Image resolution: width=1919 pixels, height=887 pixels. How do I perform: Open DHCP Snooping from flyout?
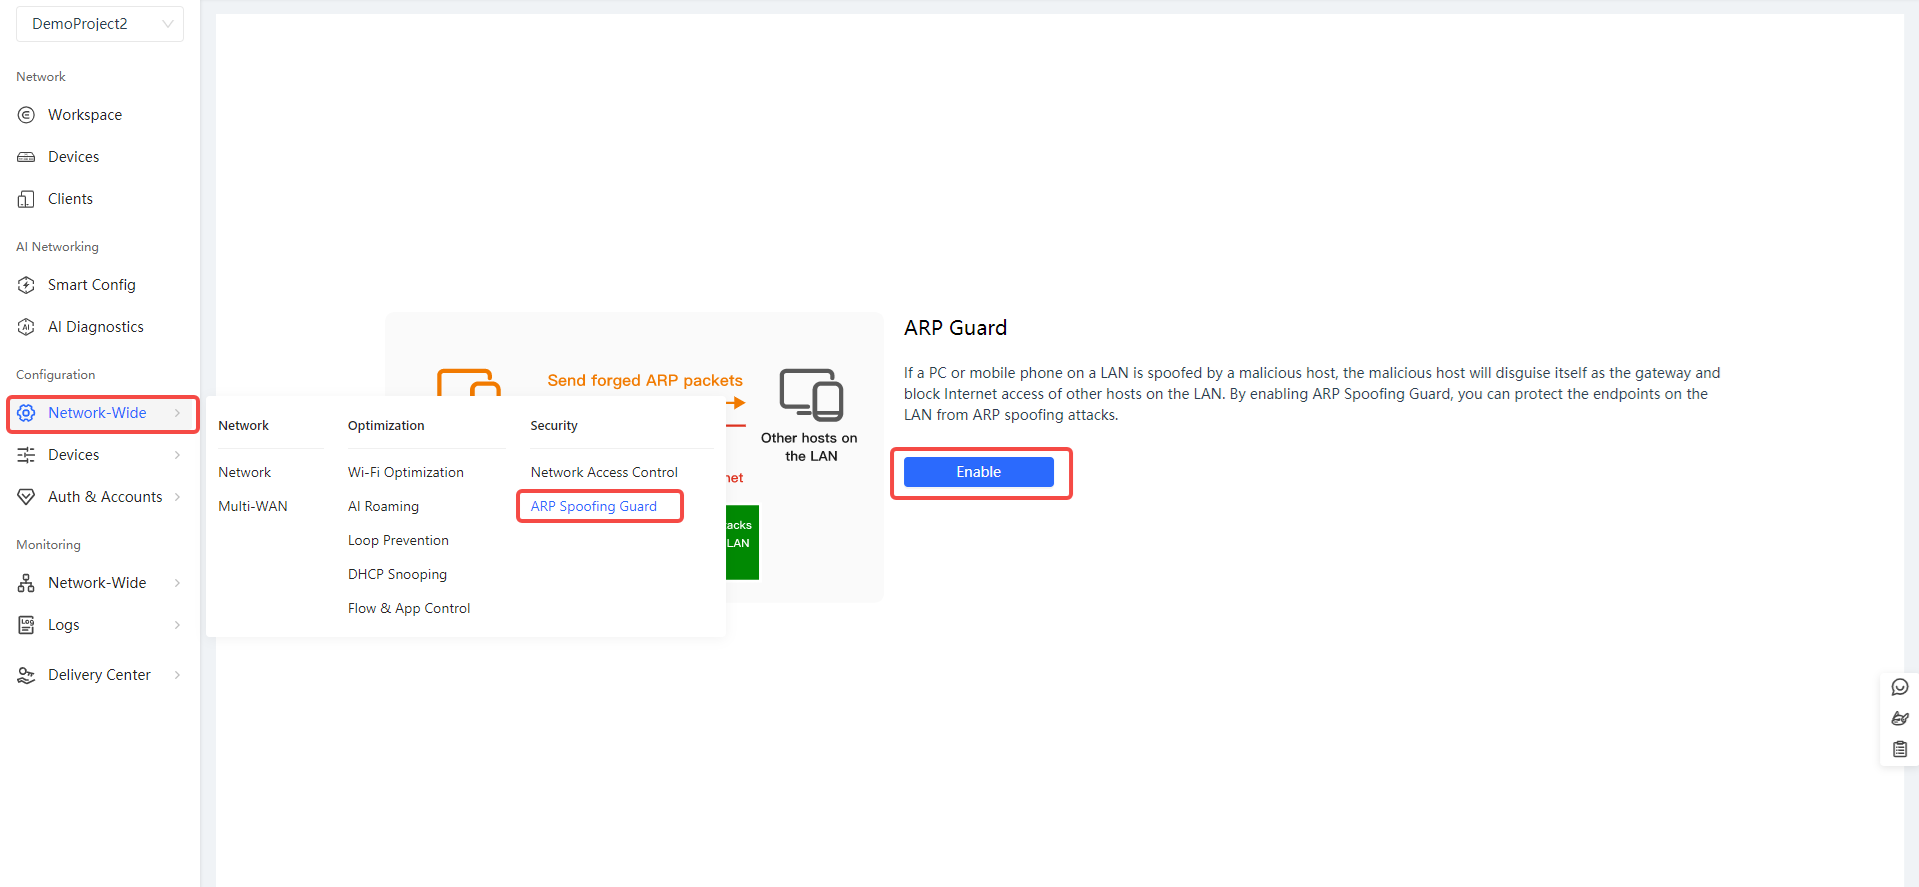pos(397,574)
